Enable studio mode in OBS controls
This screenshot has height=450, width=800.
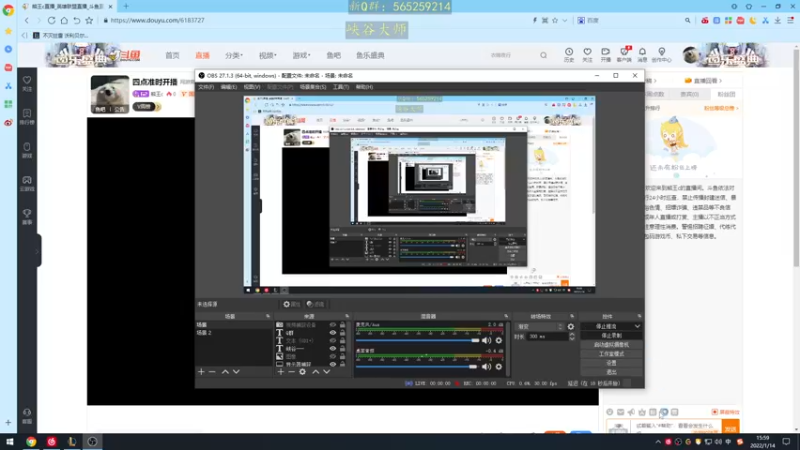coord(611,354)
